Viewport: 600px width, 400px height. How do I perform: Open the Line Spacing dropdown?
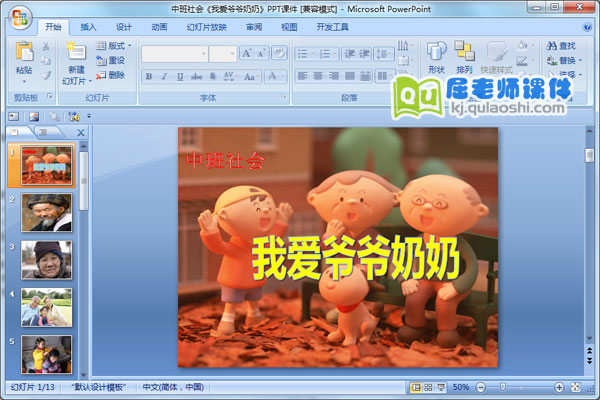tap(383, 54)
